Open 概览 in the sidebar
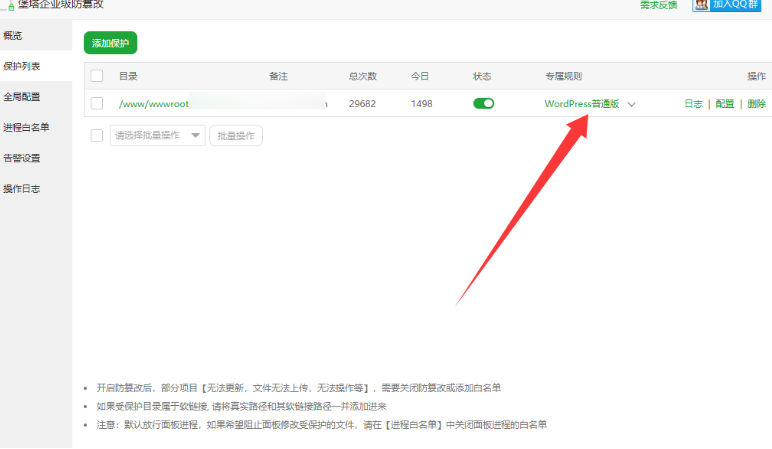 click(x=13, y=36)
